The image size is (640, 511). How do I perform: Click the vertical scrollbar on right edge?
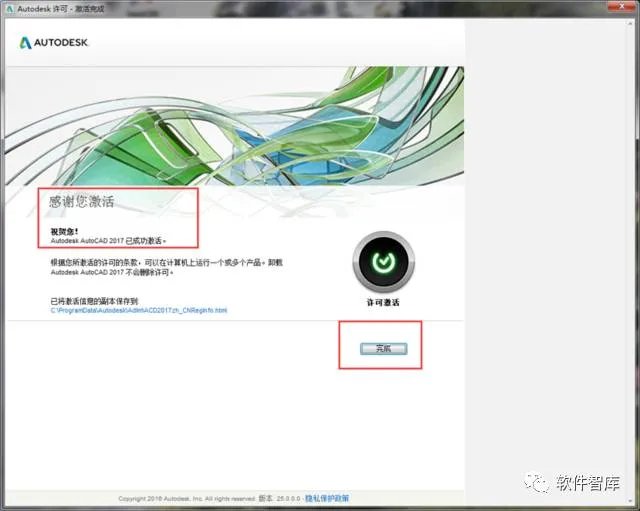(630, 261)
